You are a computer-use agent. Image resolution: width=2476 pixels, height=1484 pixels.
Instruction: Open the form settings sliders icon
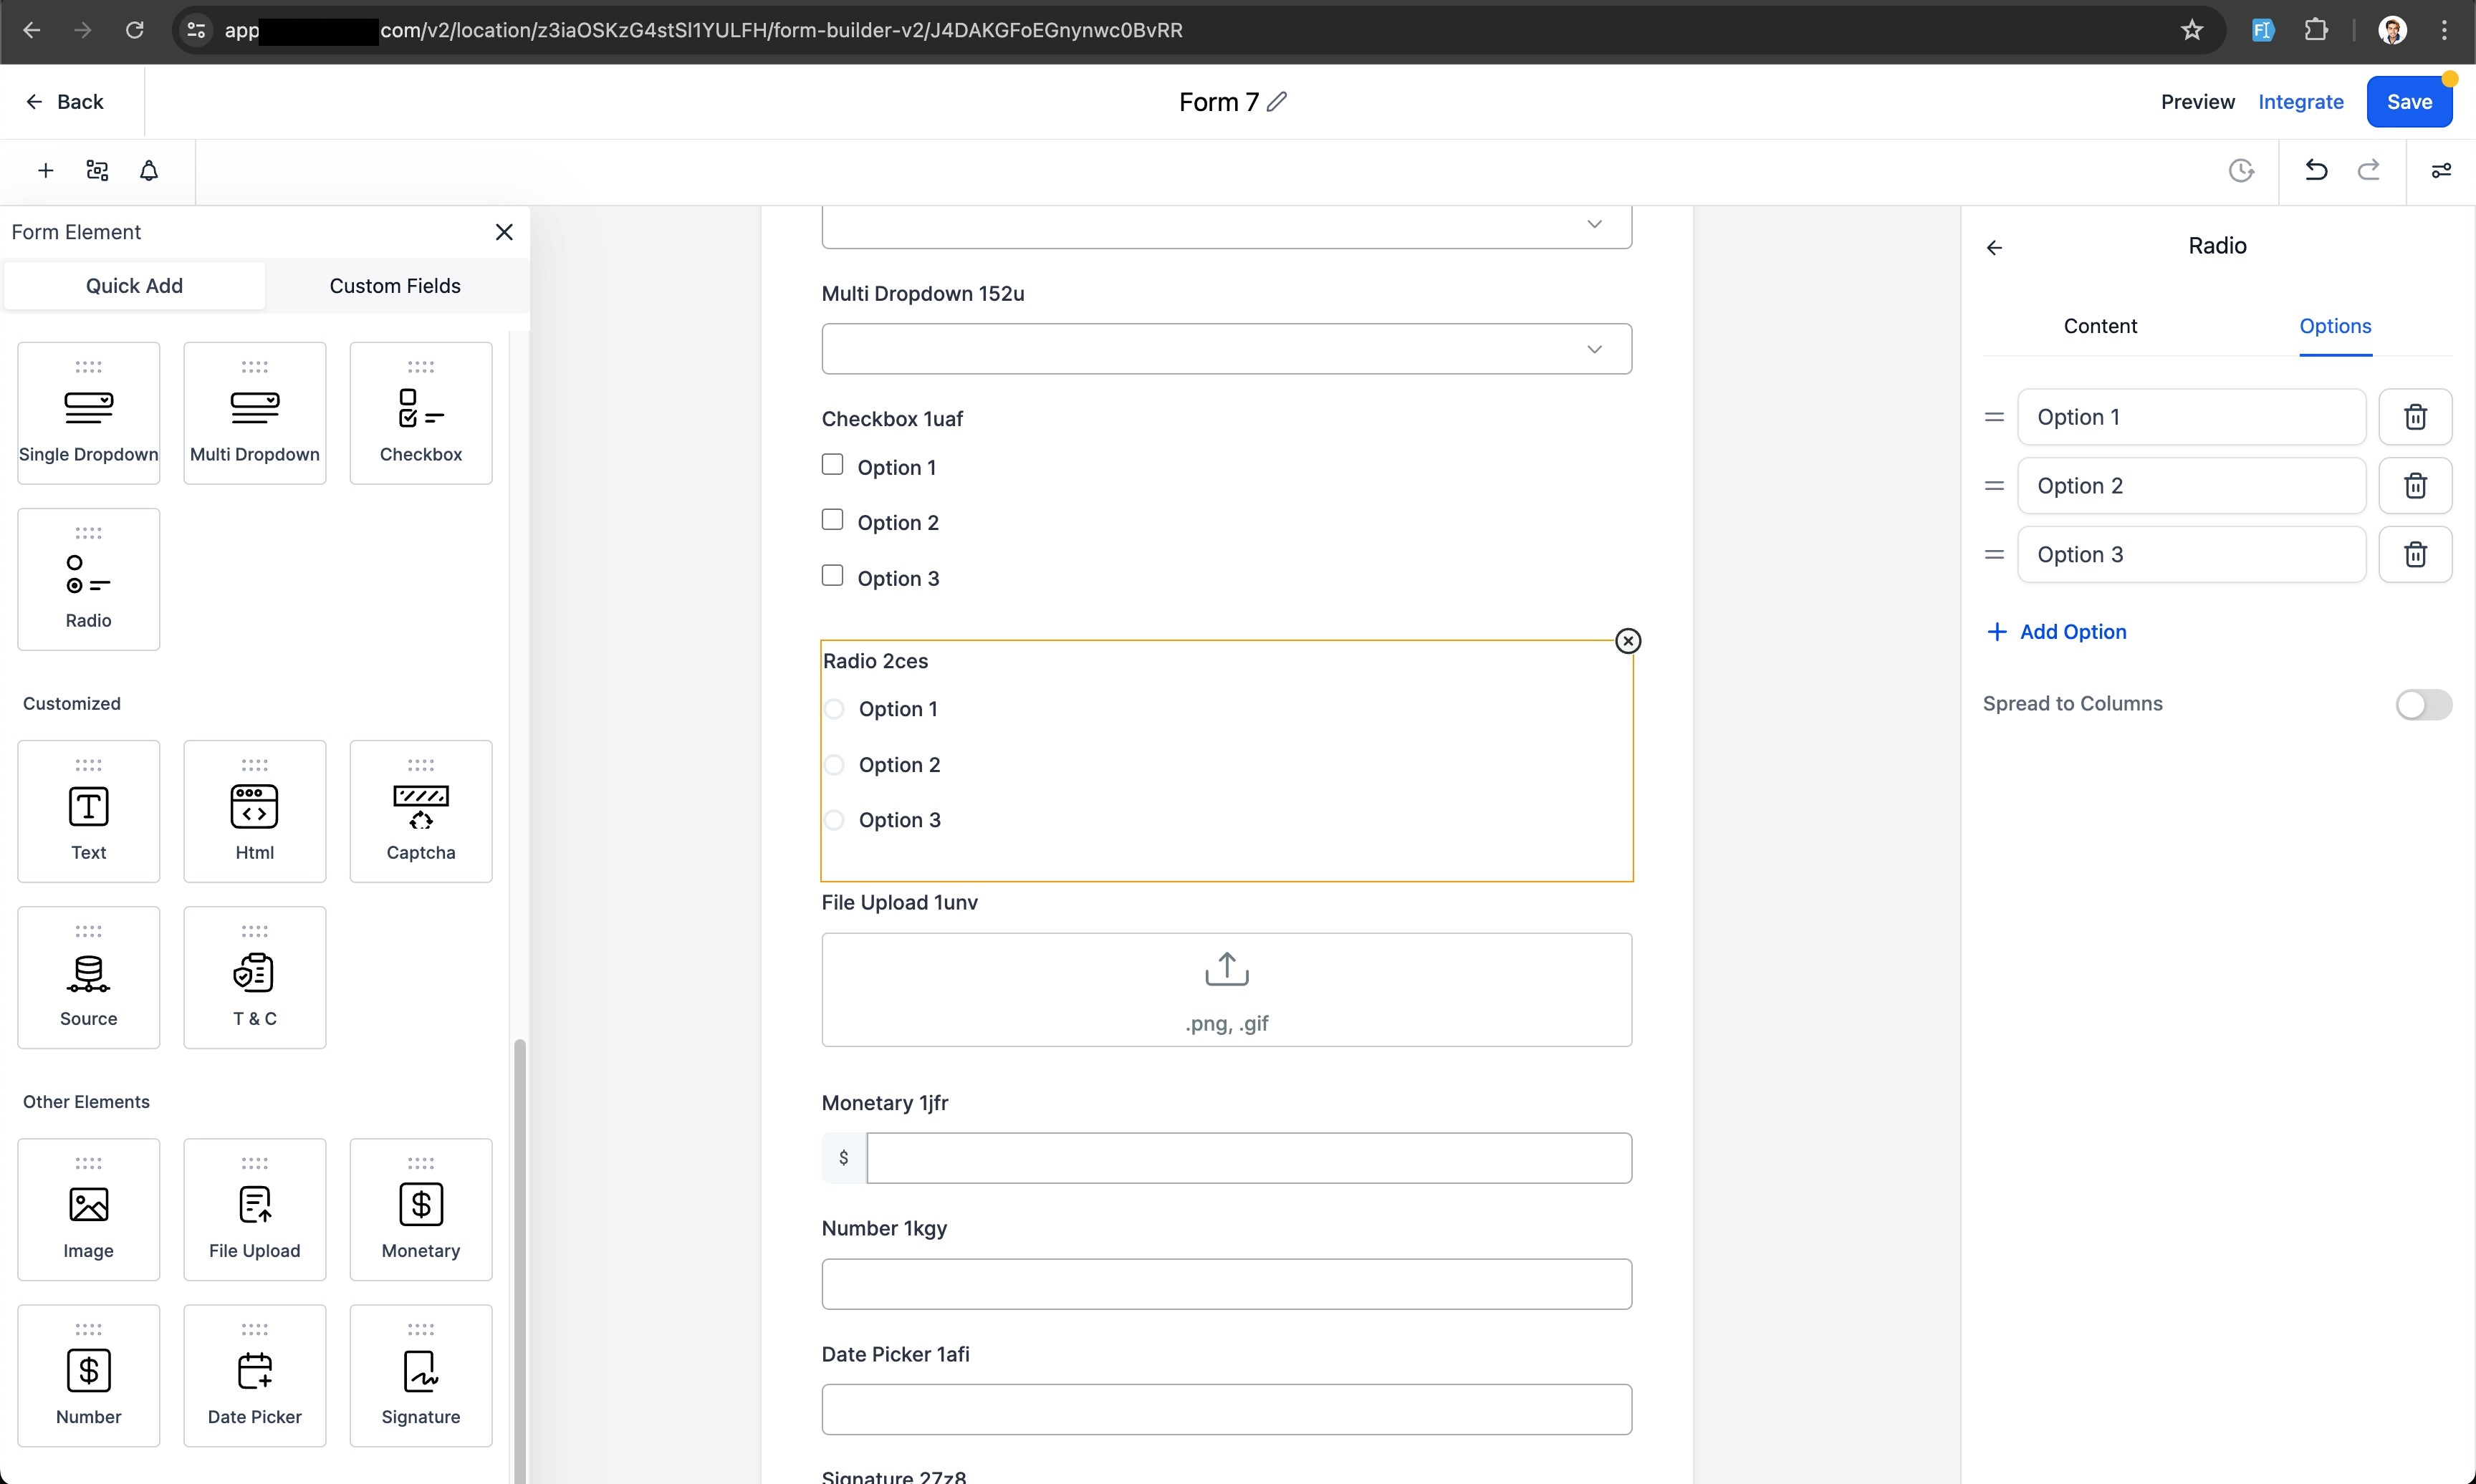2441,171
